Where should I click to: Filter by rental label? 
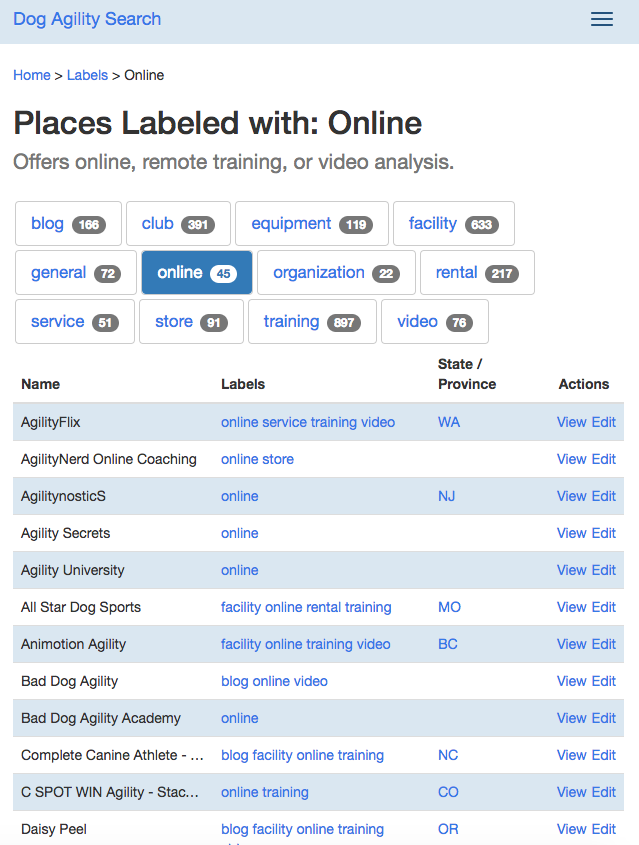point(477,273)
